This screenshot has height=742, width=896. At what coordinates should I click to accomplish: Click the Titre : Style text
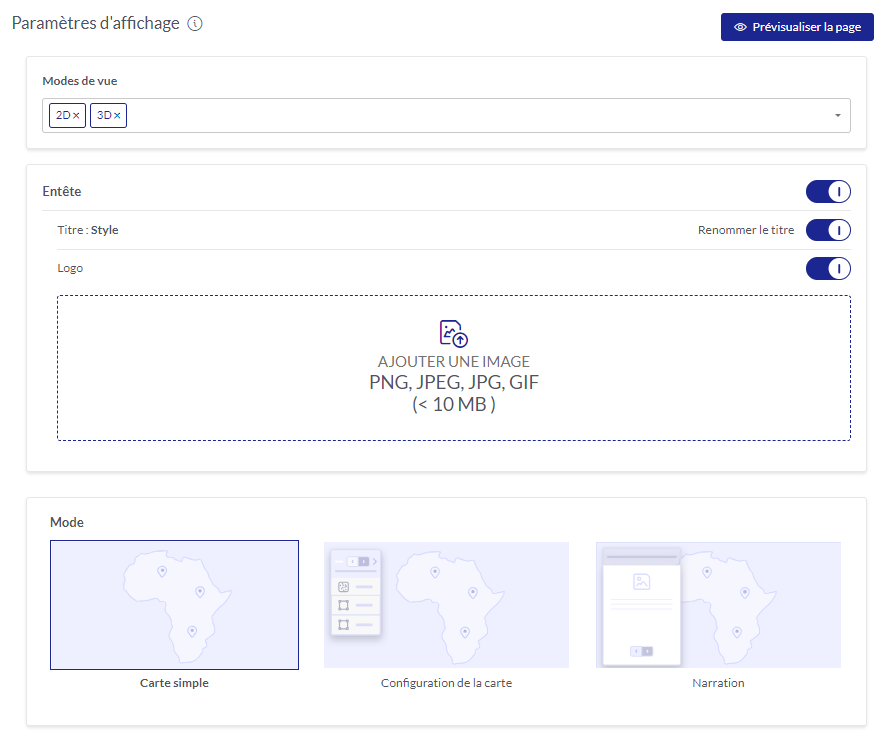pyautogui.click(x=88, y=230)
